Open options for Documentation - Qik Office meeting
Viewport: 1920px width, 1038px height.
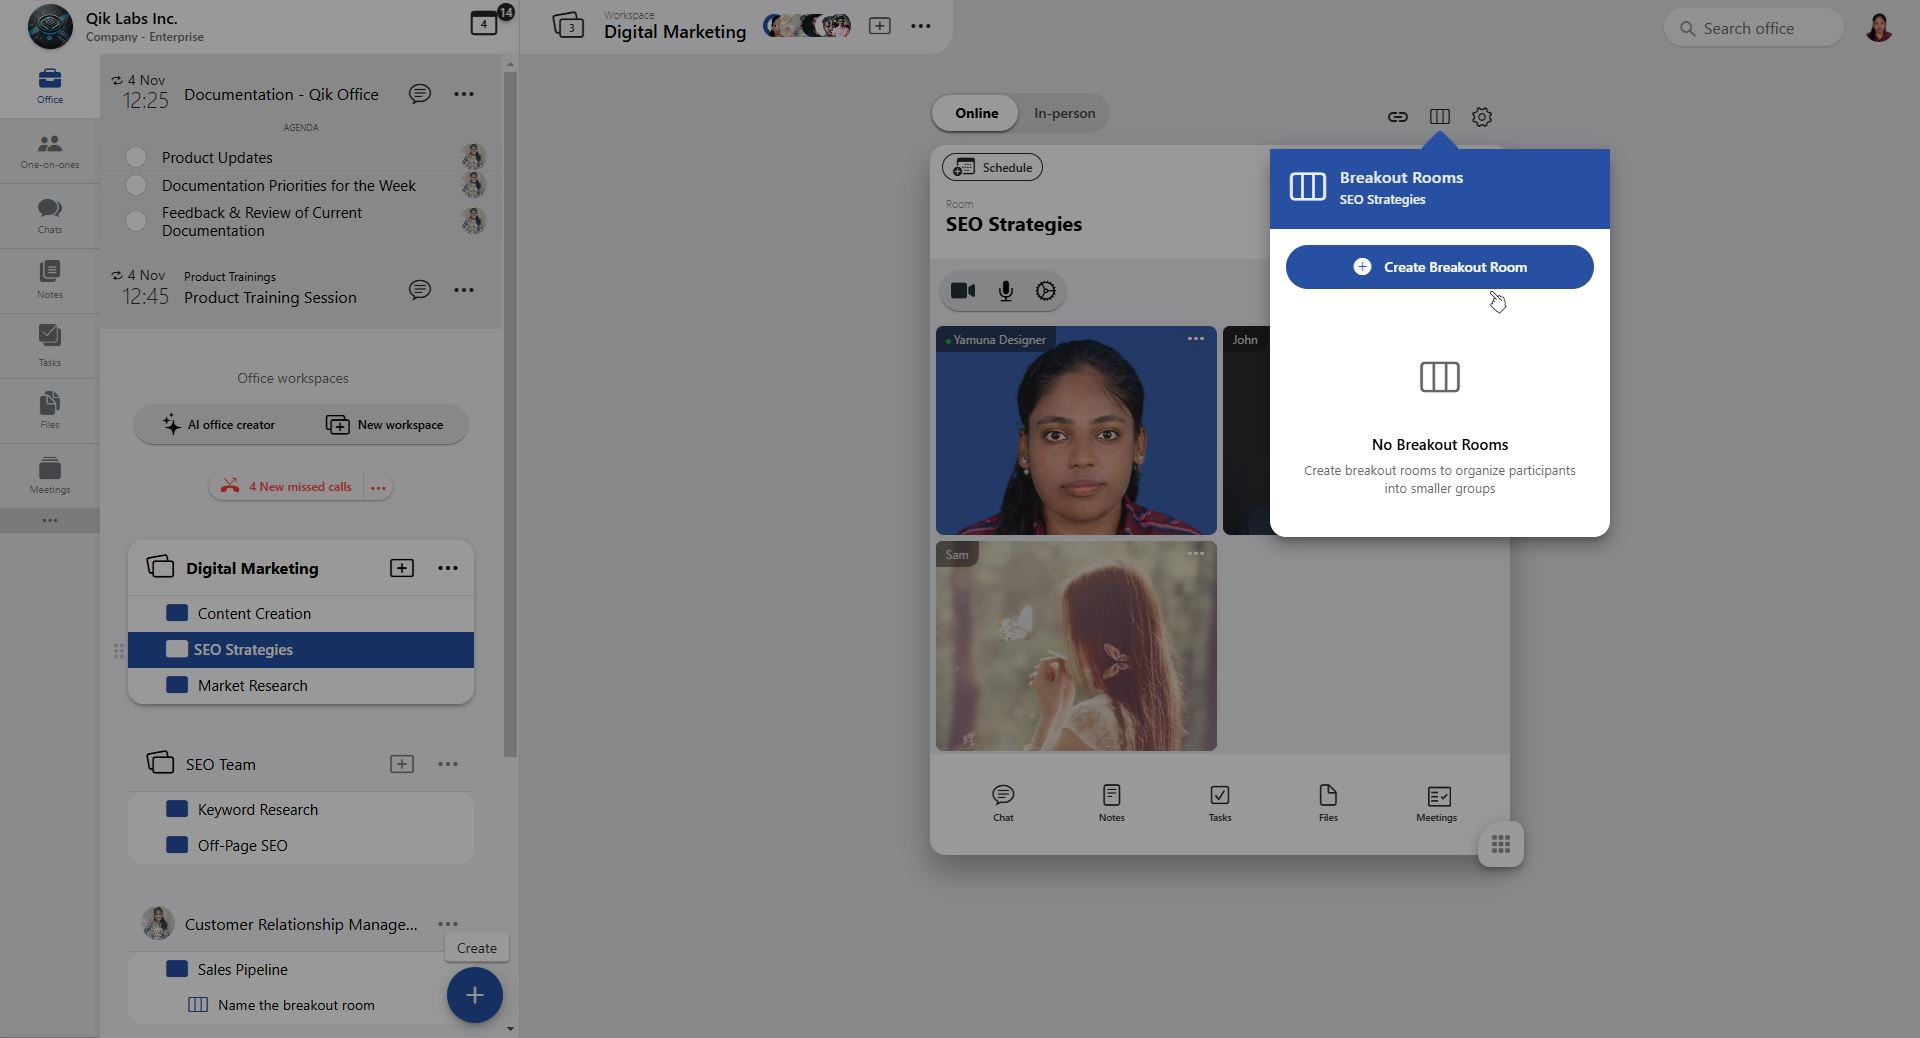[463, 94]
